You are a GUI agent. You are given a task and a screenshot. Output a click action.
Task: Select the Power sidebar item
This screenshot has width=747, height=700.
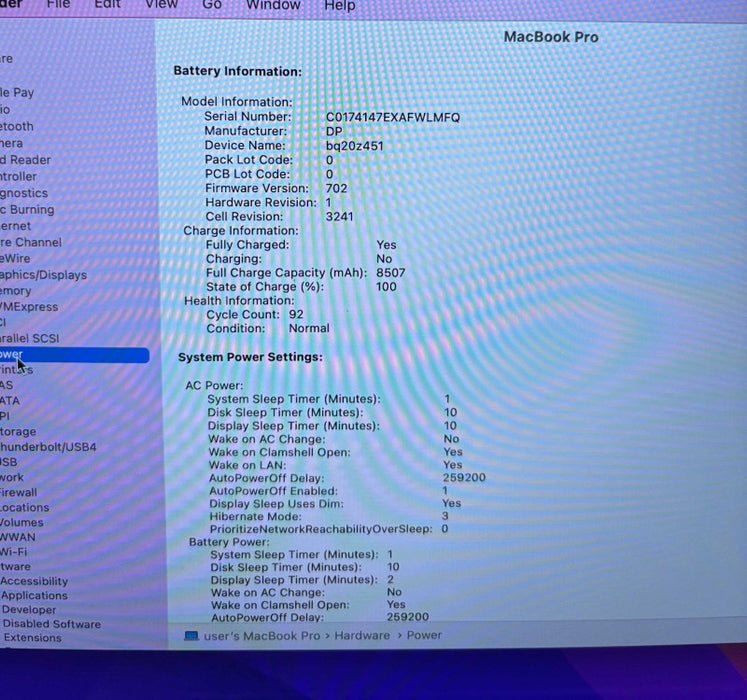click(74, 355)
